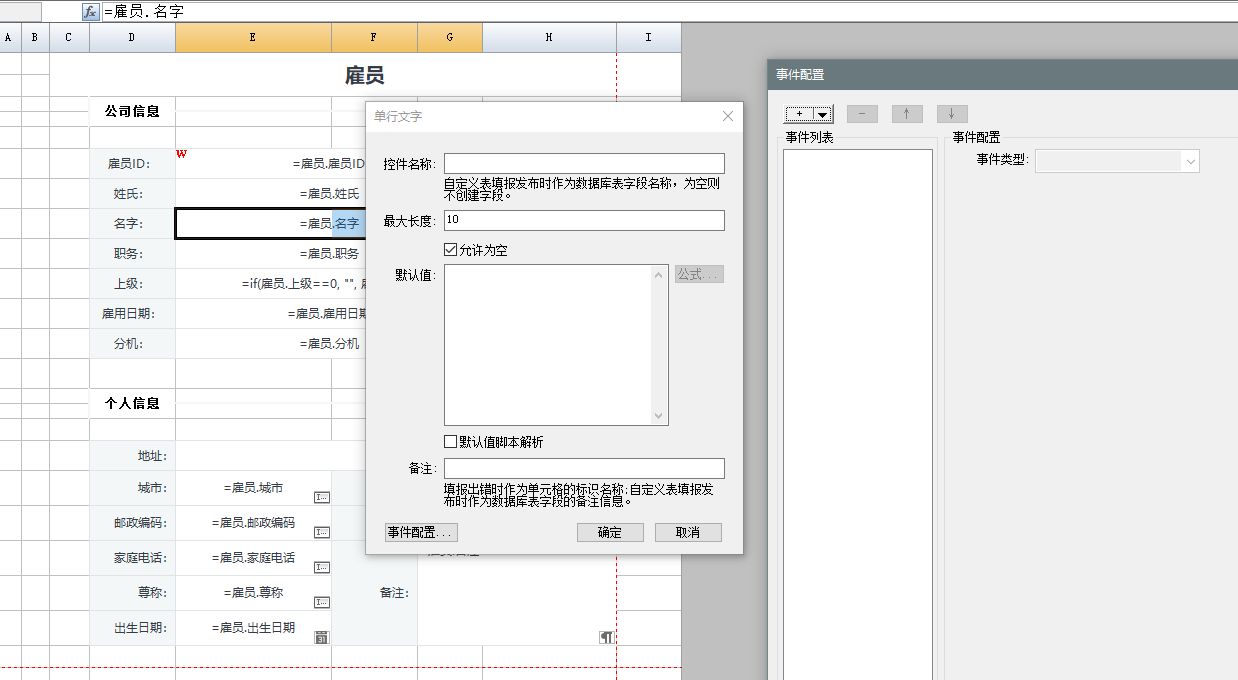
Task: Click the paragraph widget icon in 备注 cell
Action: click(606, 637)
